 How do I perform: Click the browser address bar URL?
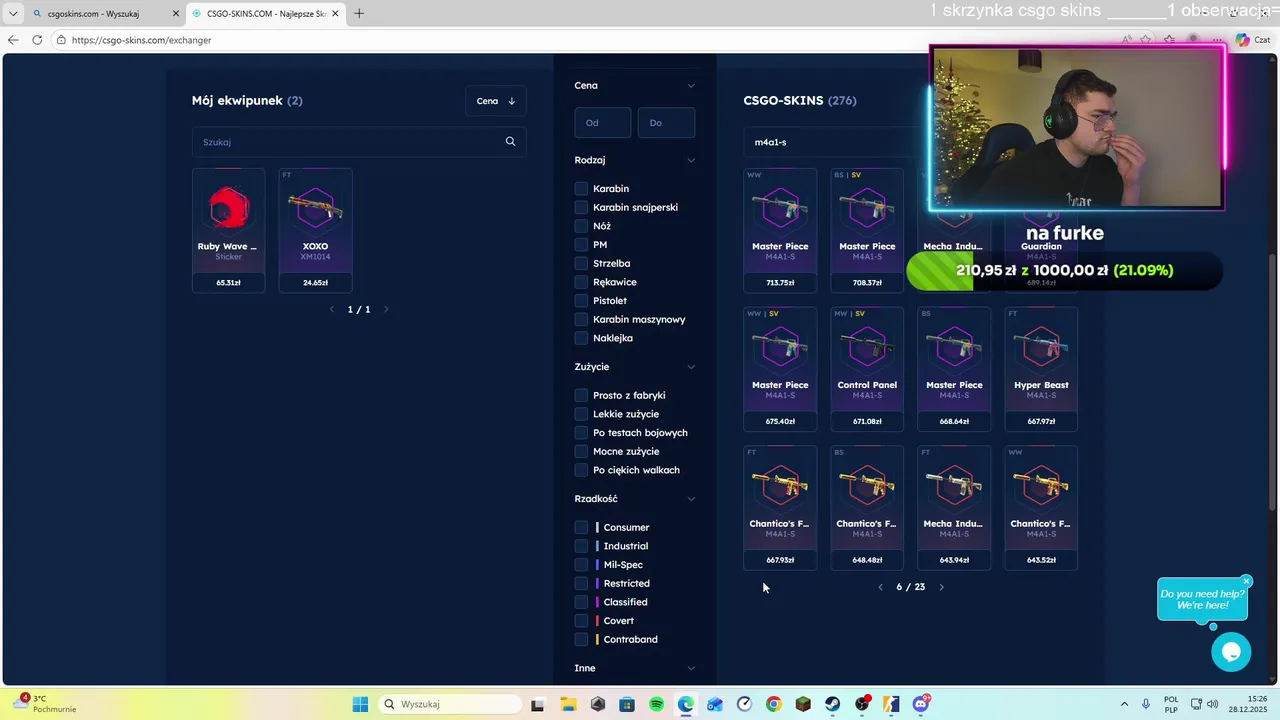click(141, 40)
